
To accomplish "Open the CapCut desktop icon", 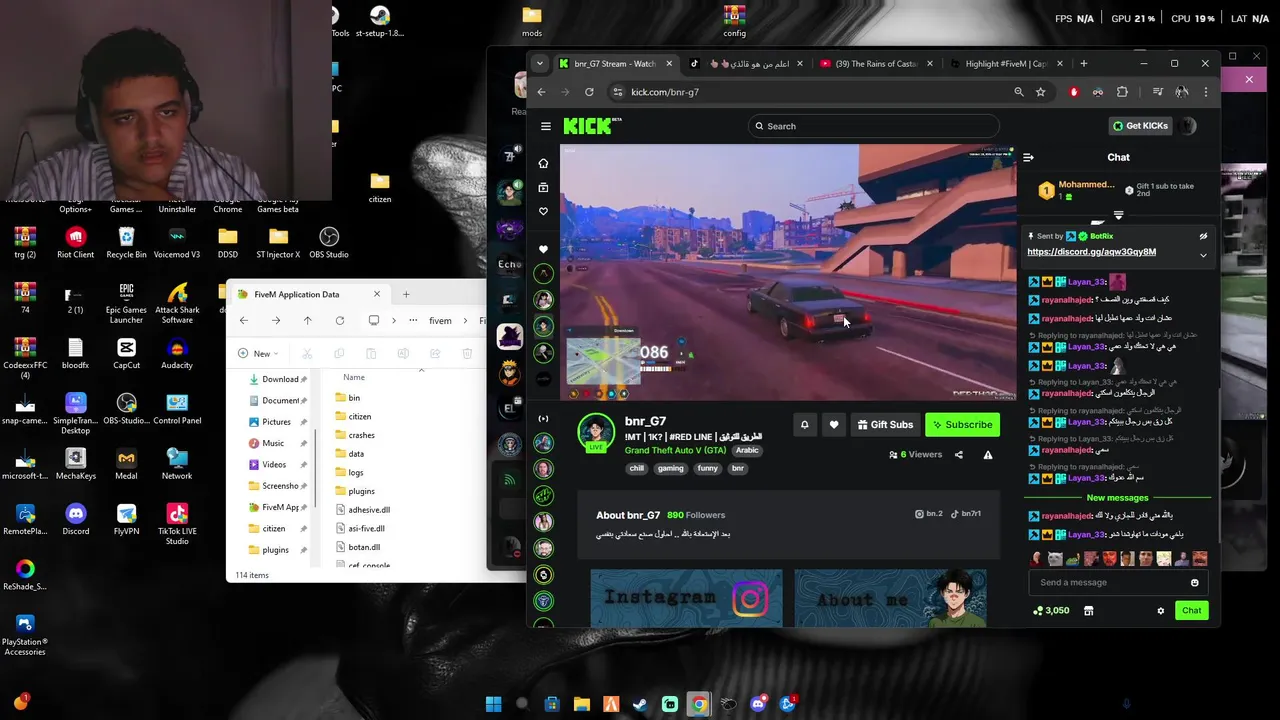I will click(x=126, y=353).
